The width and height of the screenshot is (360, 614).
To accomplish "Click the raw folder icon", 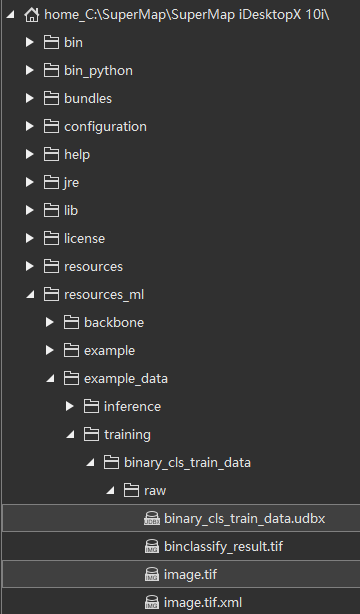I will 131,491.
